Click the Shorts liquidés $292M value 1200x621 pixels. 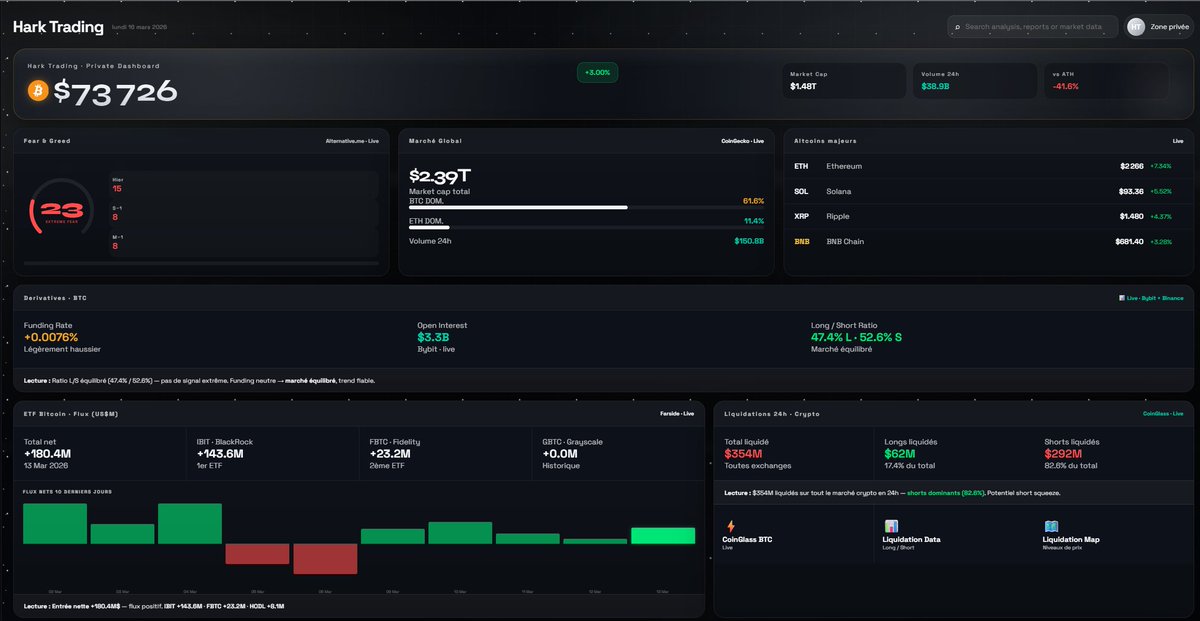click(x=1063, y=454)
